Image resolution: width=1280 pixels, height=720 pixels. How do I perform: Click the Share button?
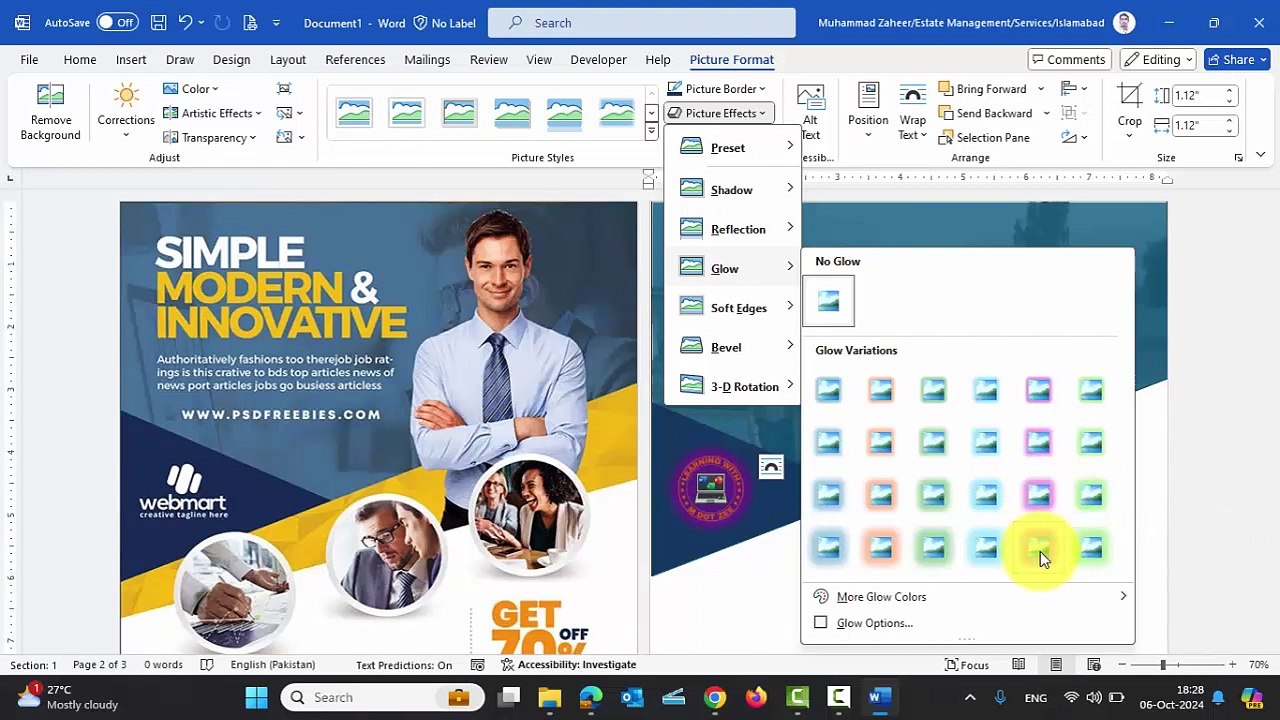(1237, 59)
